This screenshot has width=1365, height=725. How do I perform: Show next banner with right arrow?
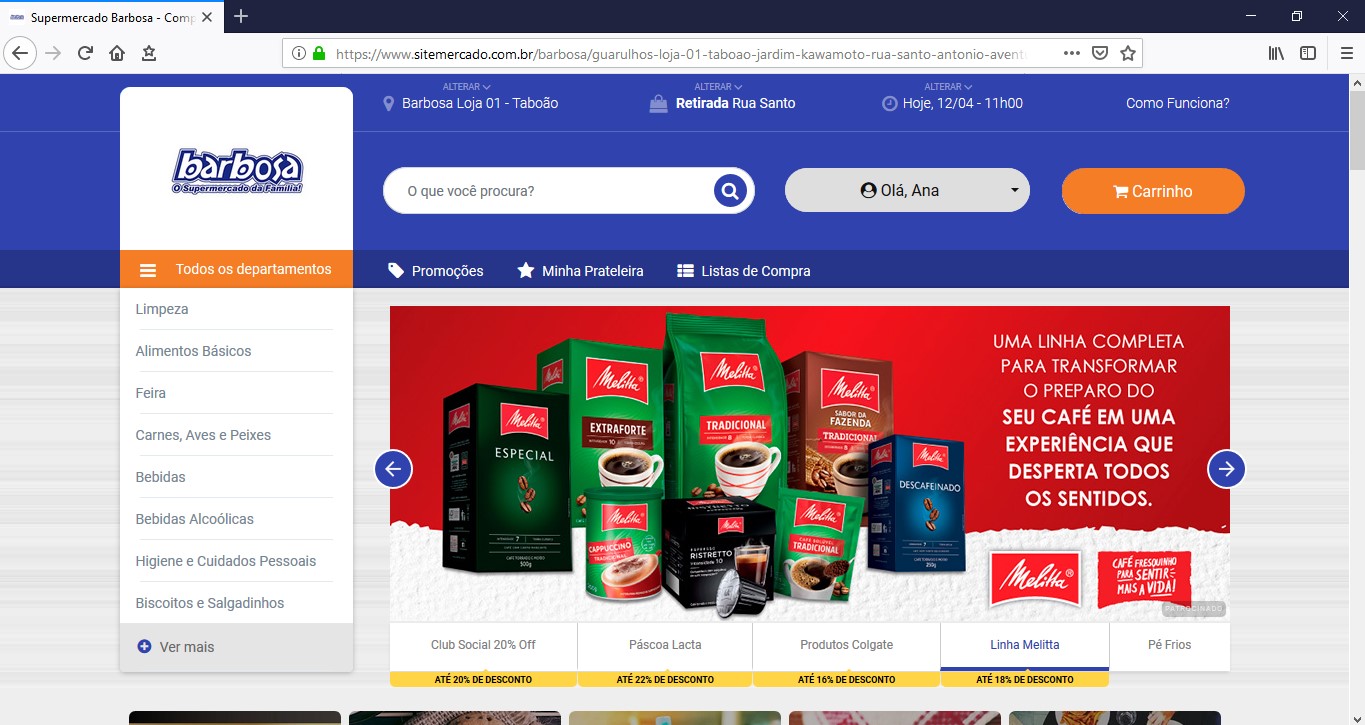[x=1226, y=468]
